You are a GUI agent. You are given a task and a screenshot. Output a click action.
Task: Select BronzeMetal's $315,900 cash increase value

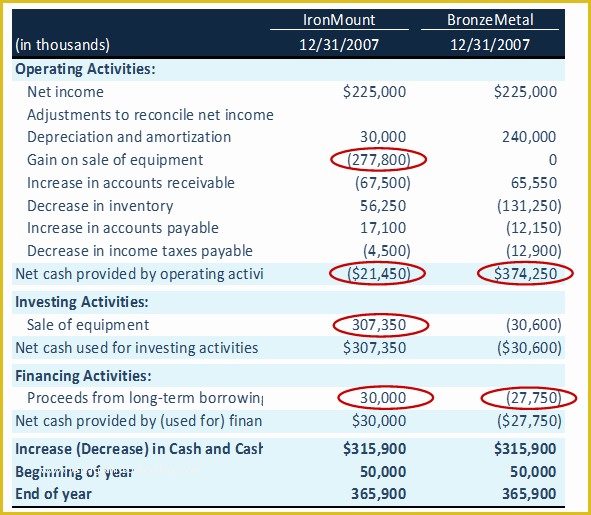coord(525,449)
